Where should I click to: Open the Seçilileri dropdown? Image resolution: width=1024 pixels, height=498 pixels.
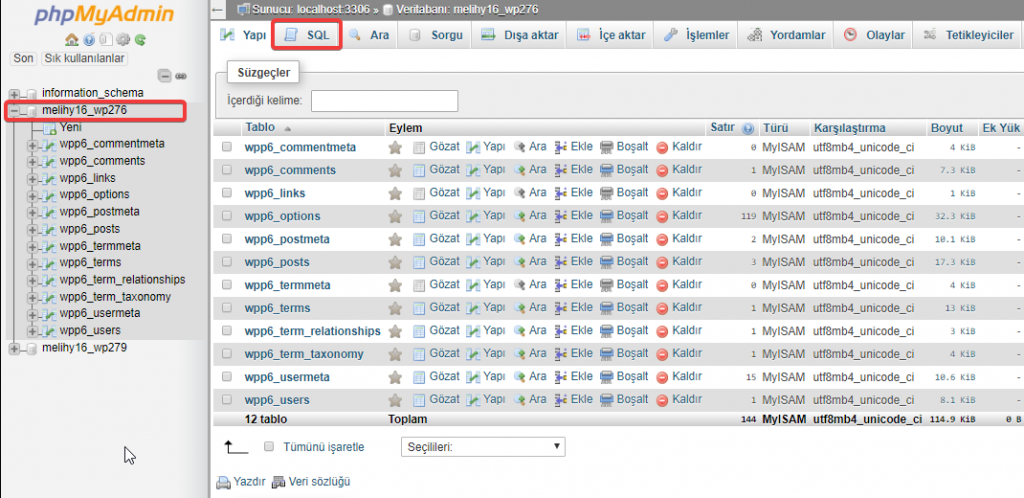(482, 447)
